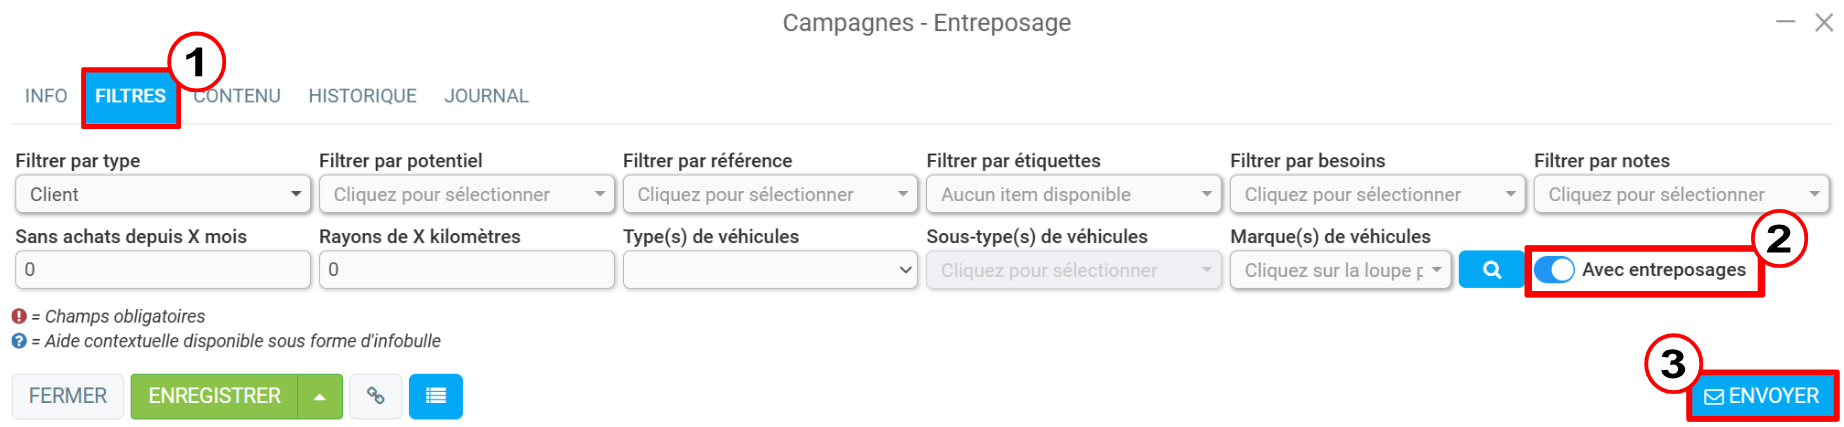
Task: Open the HISTORIQUE tab
Action: tap(362, 96)
